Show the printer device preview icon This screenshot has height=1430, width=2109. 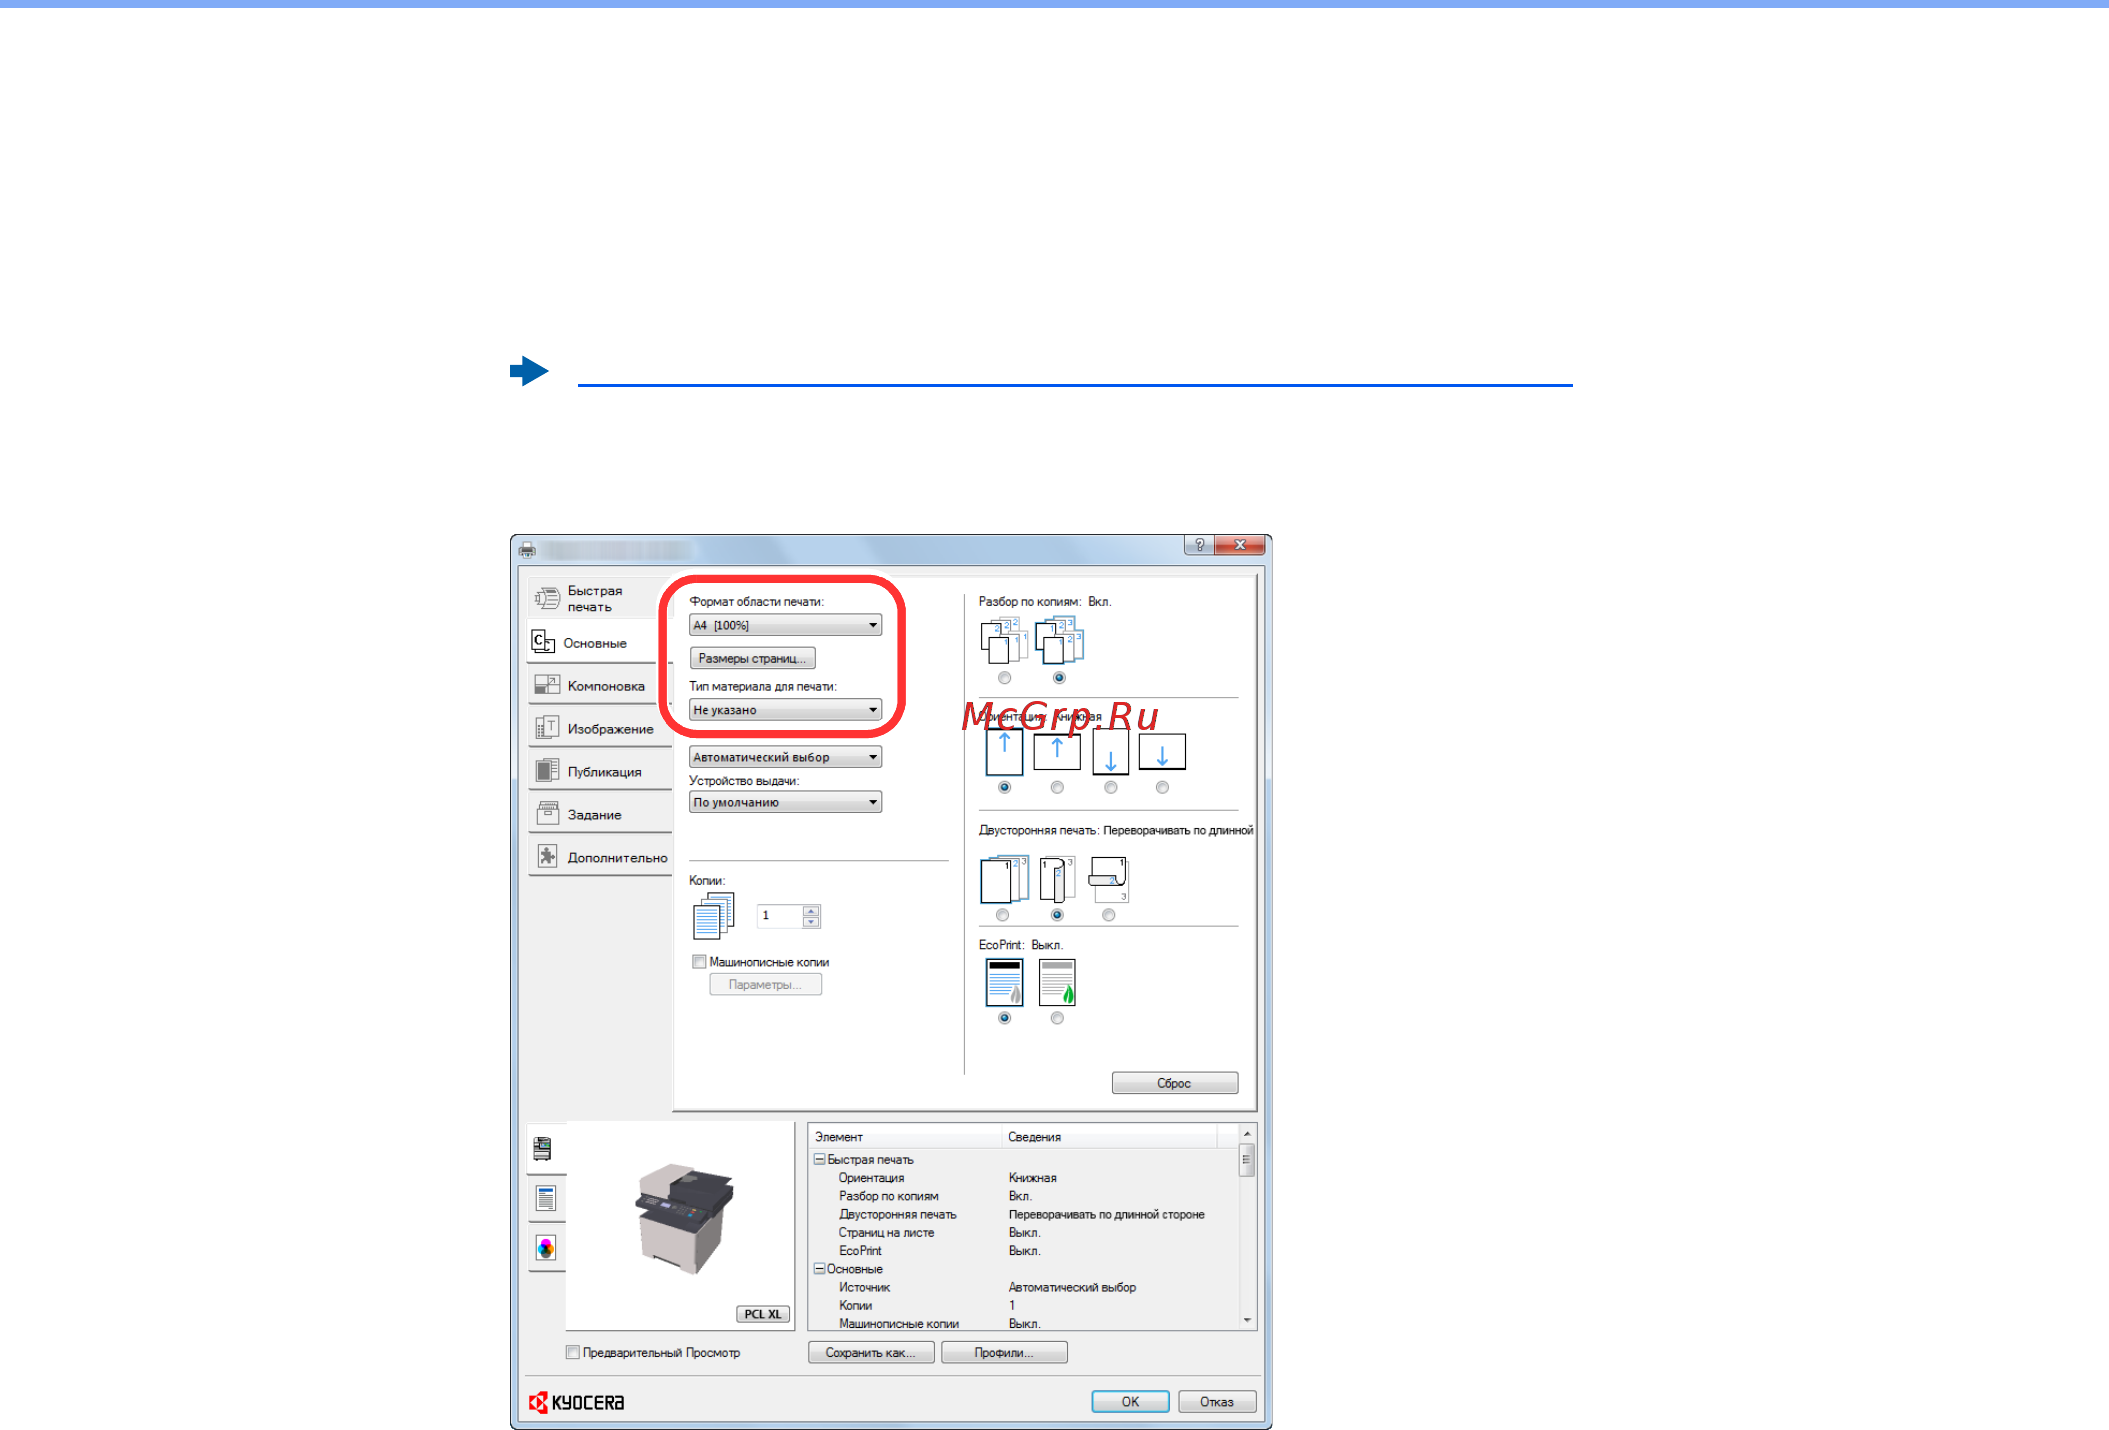coord(544,1149)
